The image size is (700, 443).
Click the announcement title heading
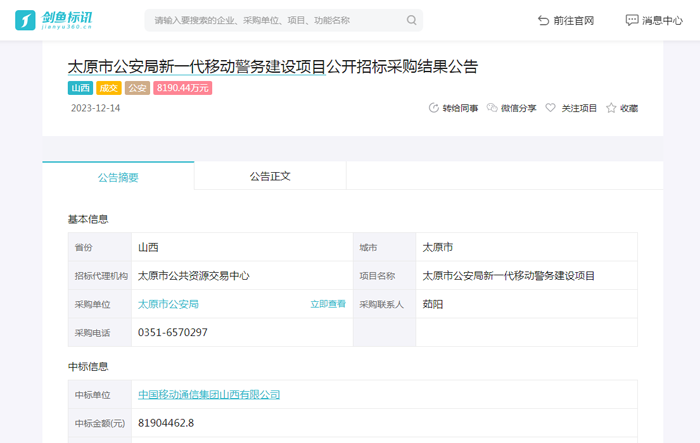coord(272,67)
